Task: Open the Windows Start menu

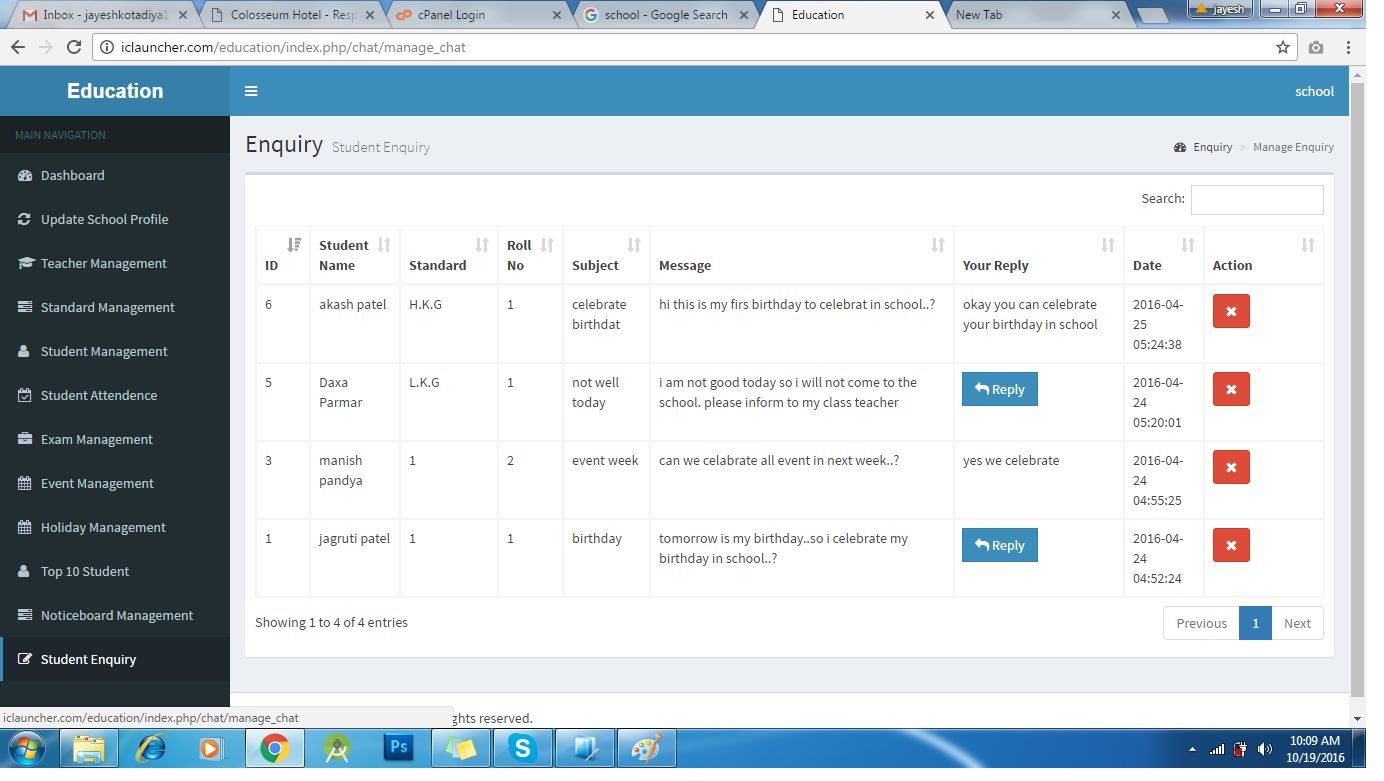Action: point(27,748)
